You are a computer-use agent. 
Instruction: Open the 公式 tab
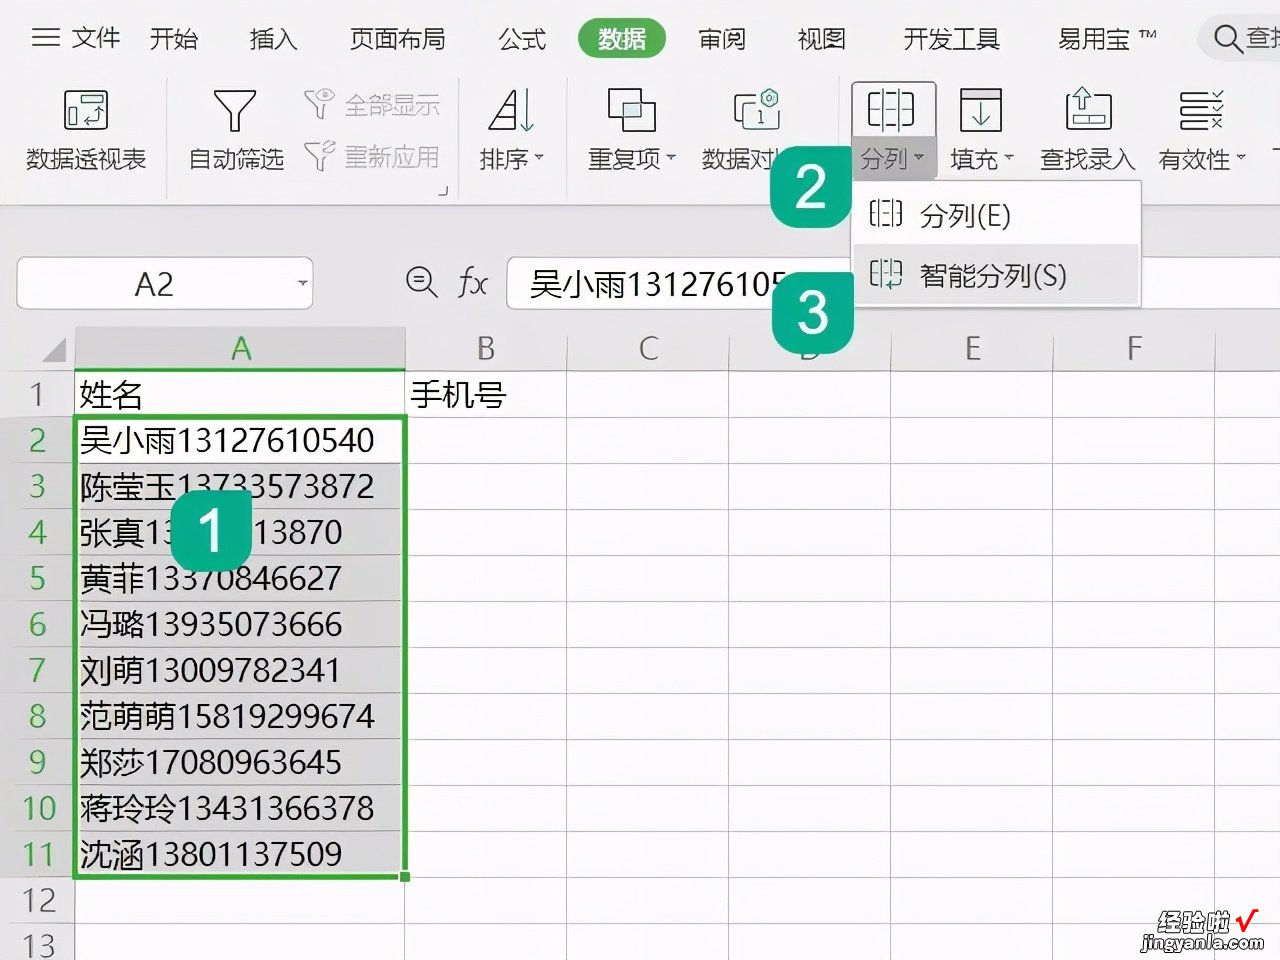pos(522,39)
